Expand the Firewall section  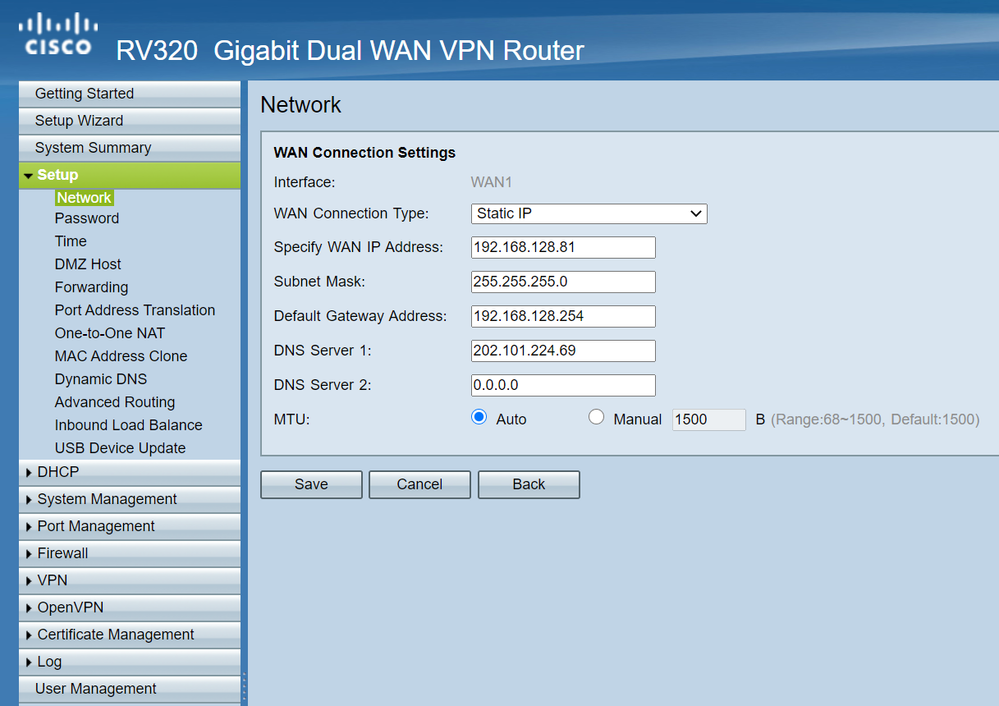point(130,554)
